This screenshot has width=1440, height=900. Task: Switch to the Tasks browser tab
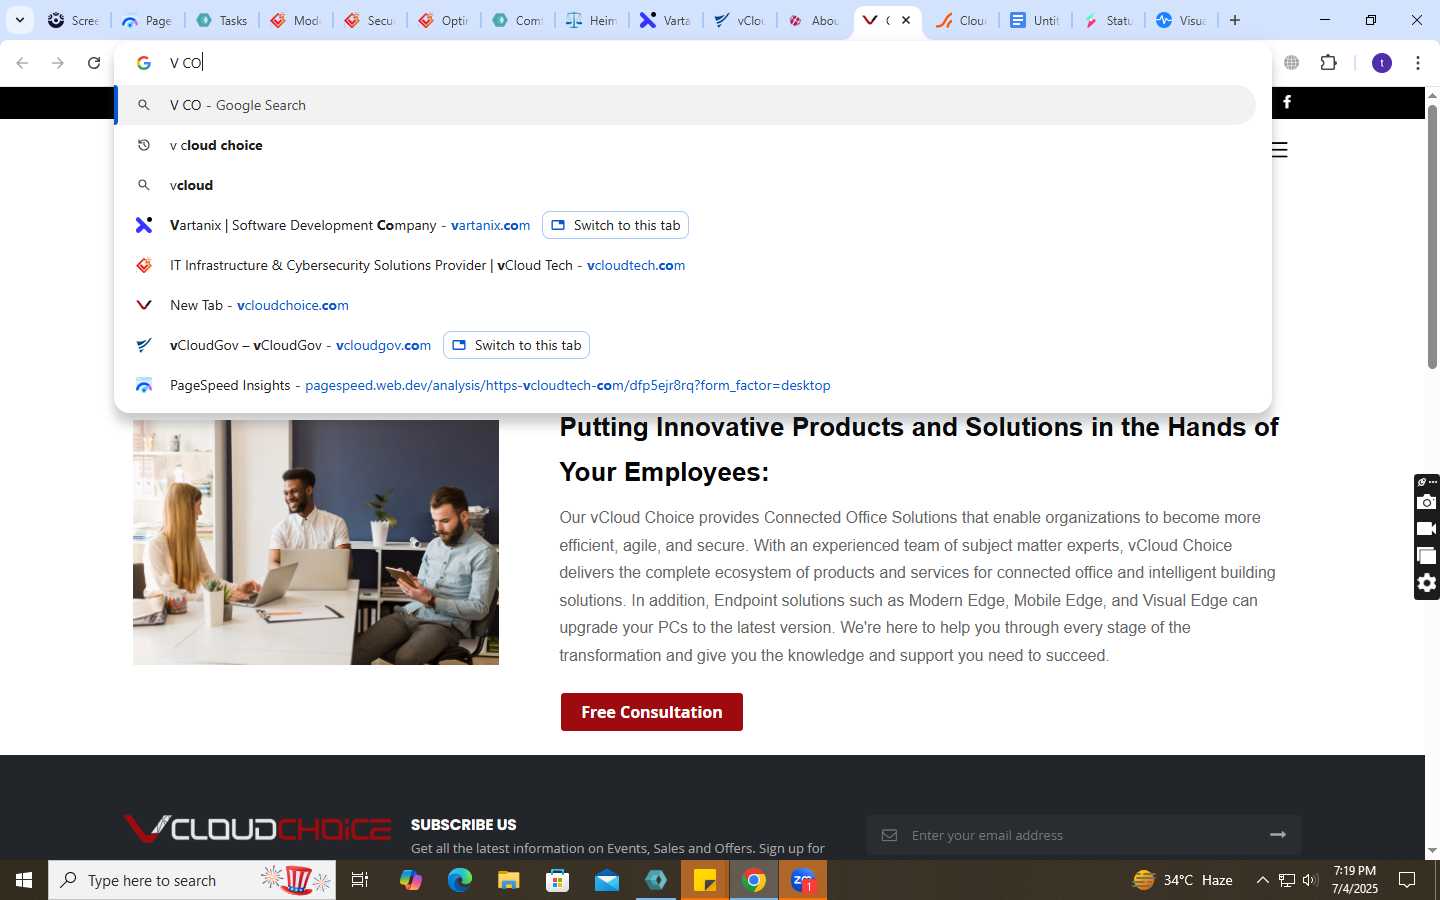(222, 20)
